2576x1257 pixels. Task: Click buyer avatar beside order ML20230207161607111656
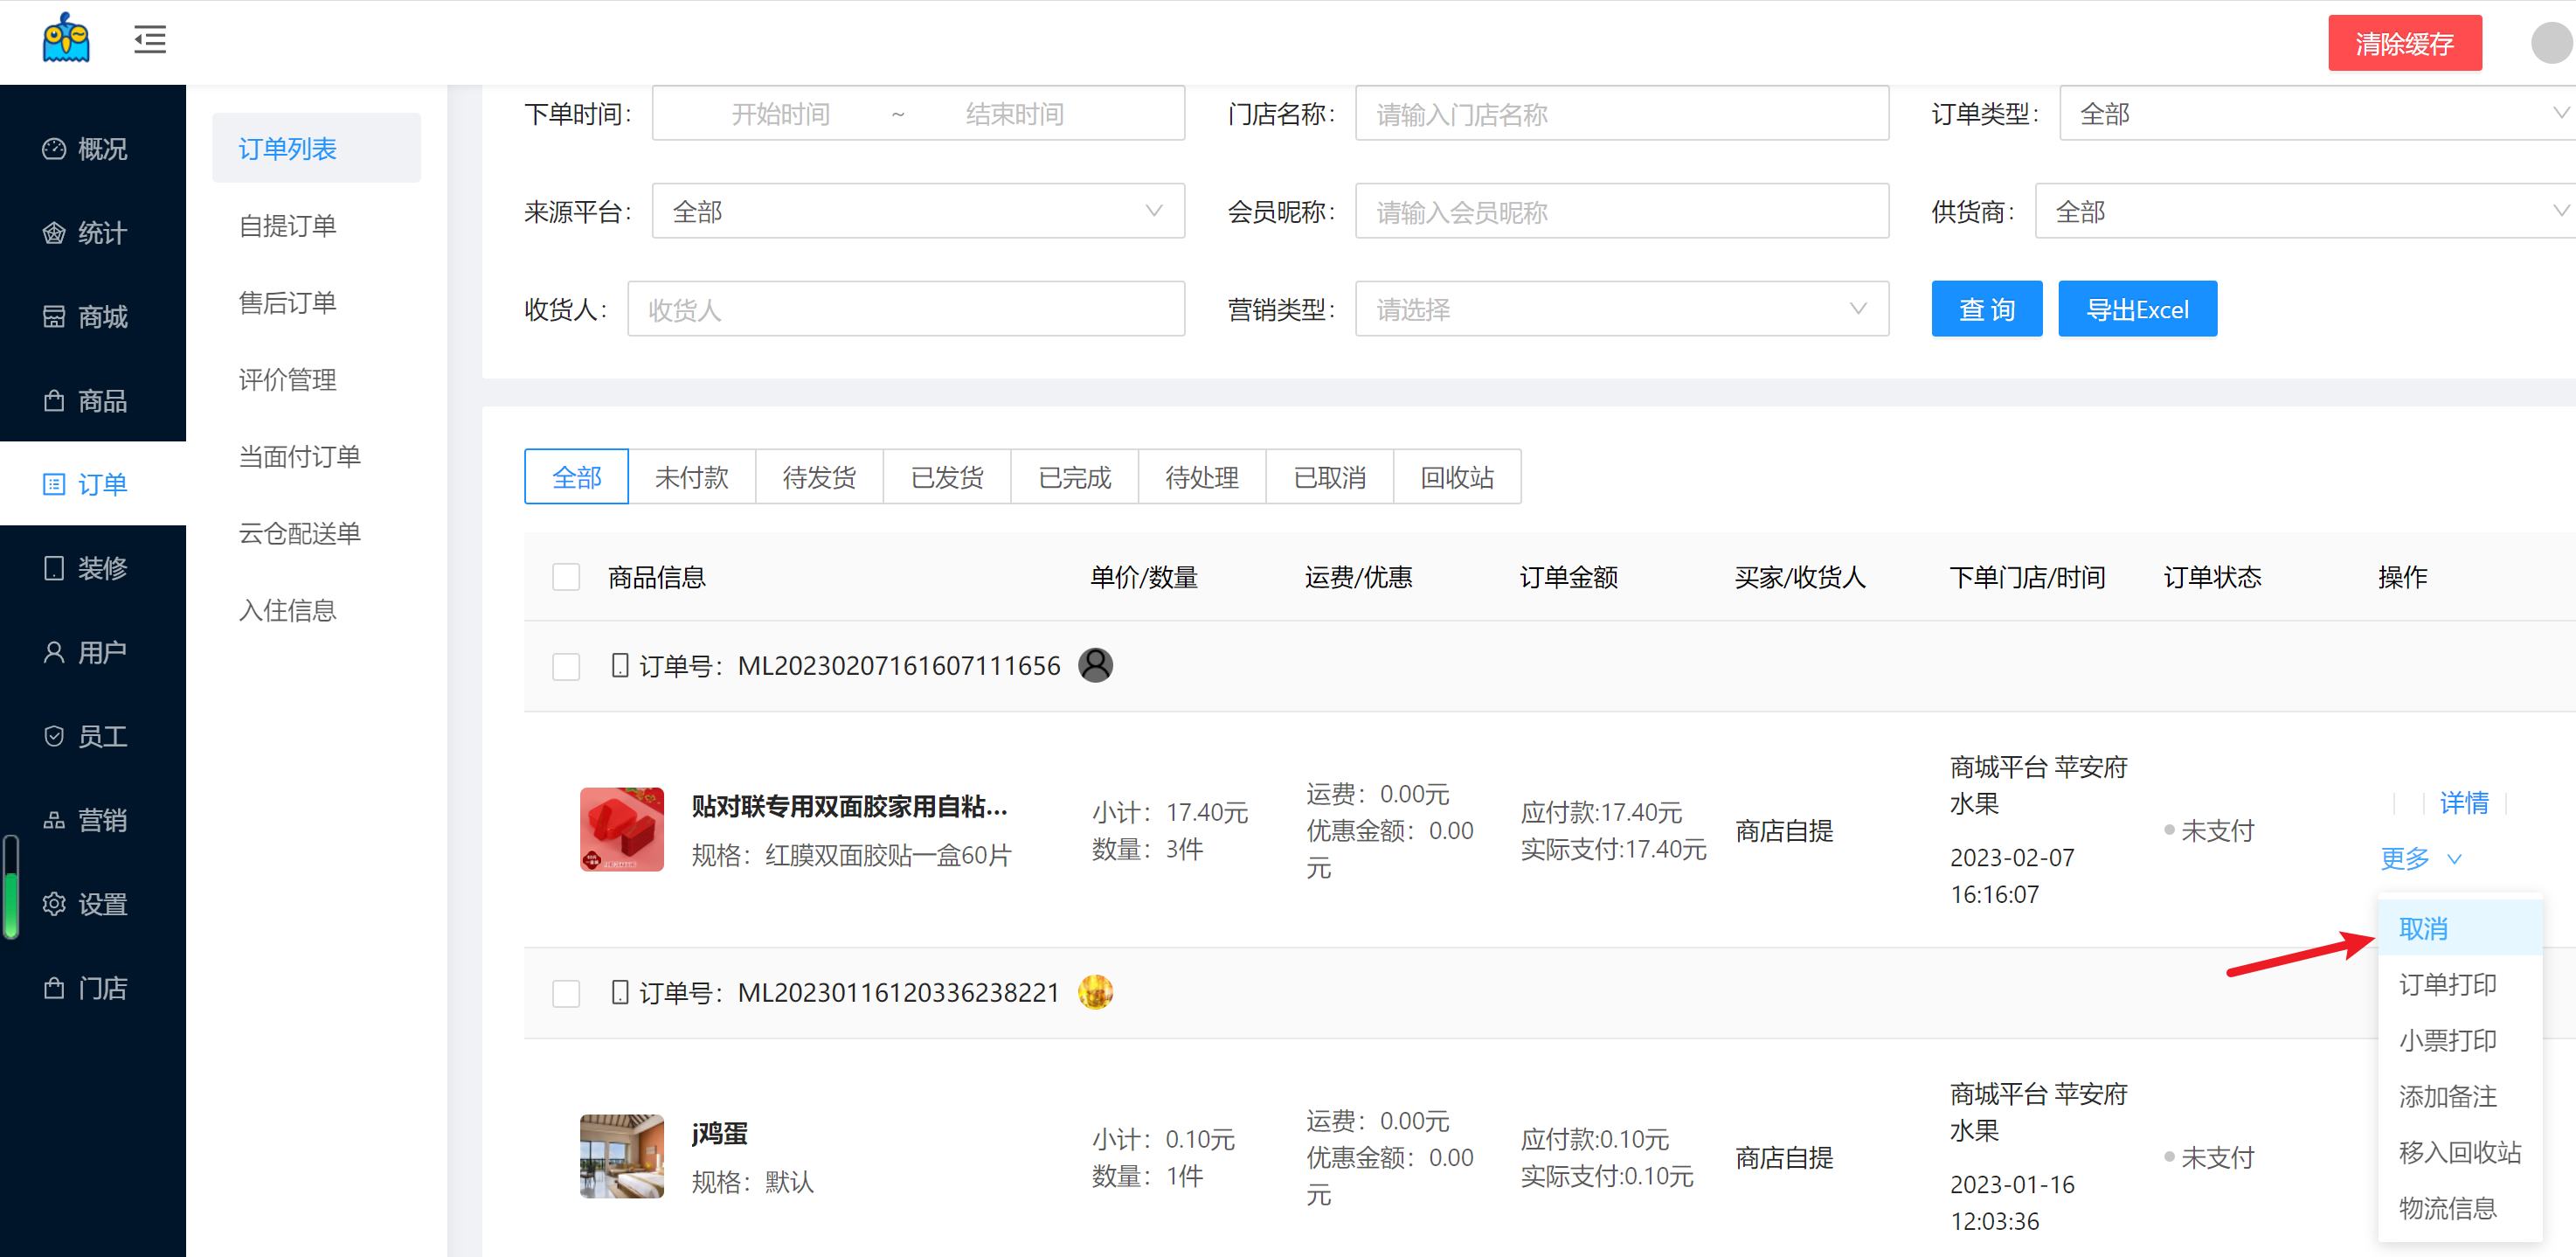(x=1095, y=665)
